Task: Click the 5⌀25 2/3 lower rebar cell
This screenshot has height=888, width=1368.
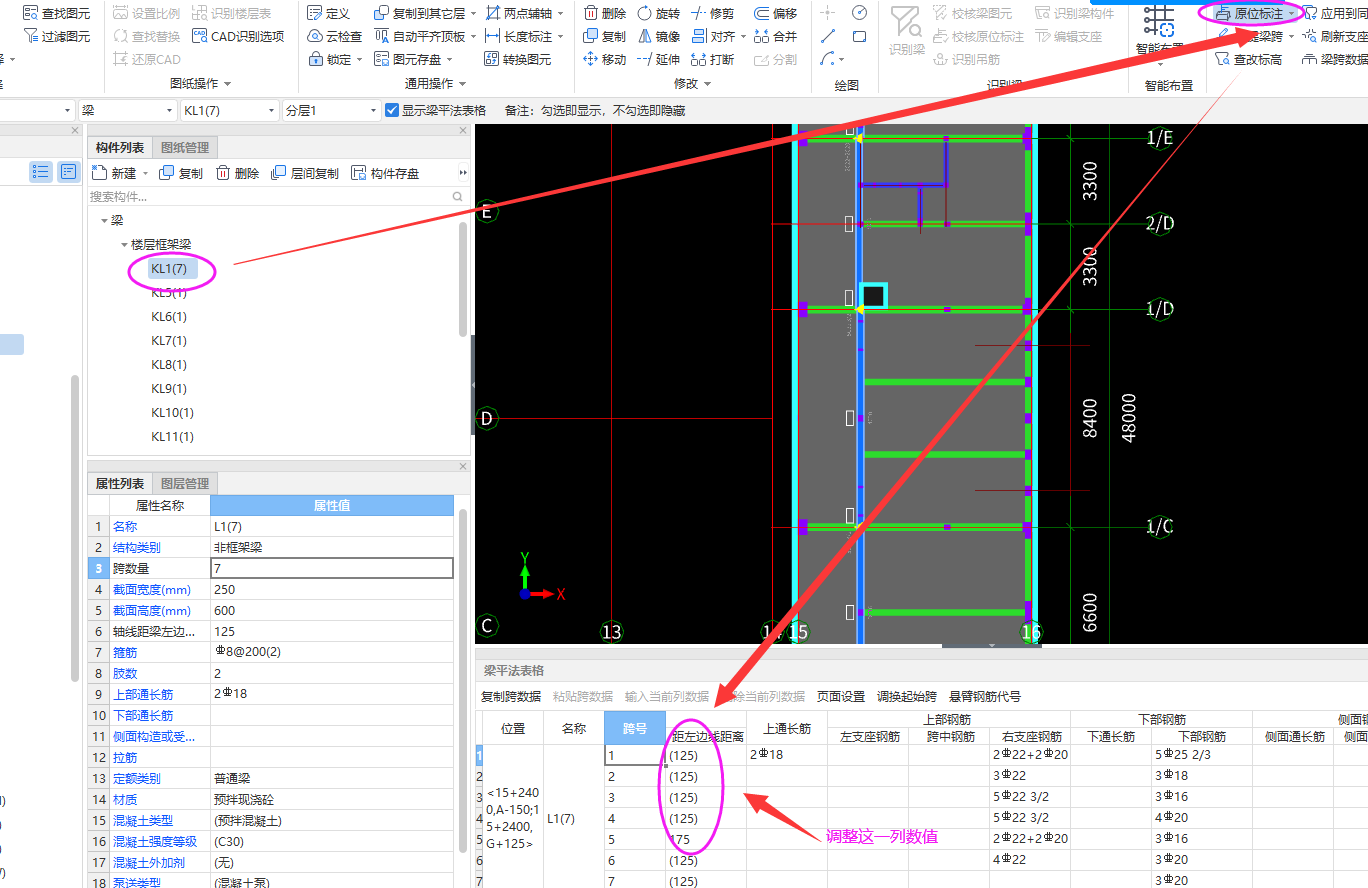Action: (x=1201, y=755)
